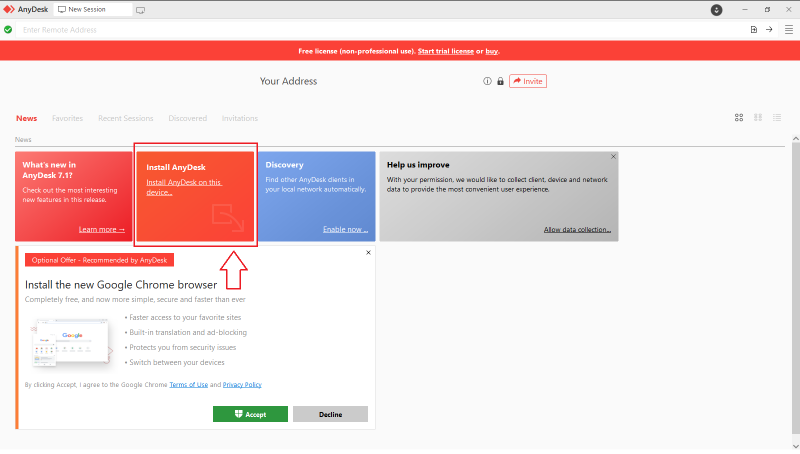Screen dimensions: 800x454
Task: Click the connect arrow icon in address bar
Action: coord(769,30)
